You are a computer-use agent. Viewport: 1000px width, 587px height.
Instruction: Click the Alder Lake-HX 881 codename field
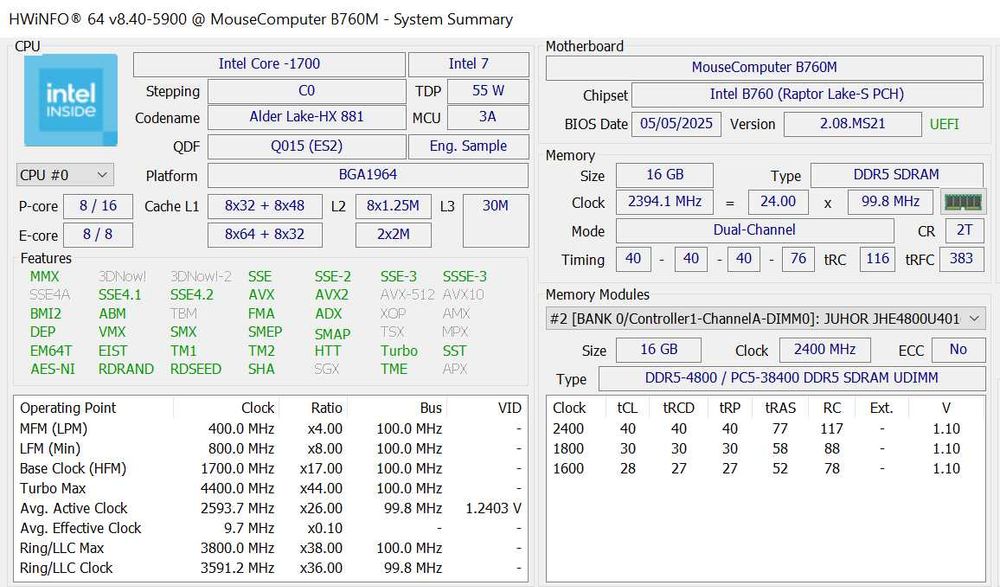[x=307, y=117]
